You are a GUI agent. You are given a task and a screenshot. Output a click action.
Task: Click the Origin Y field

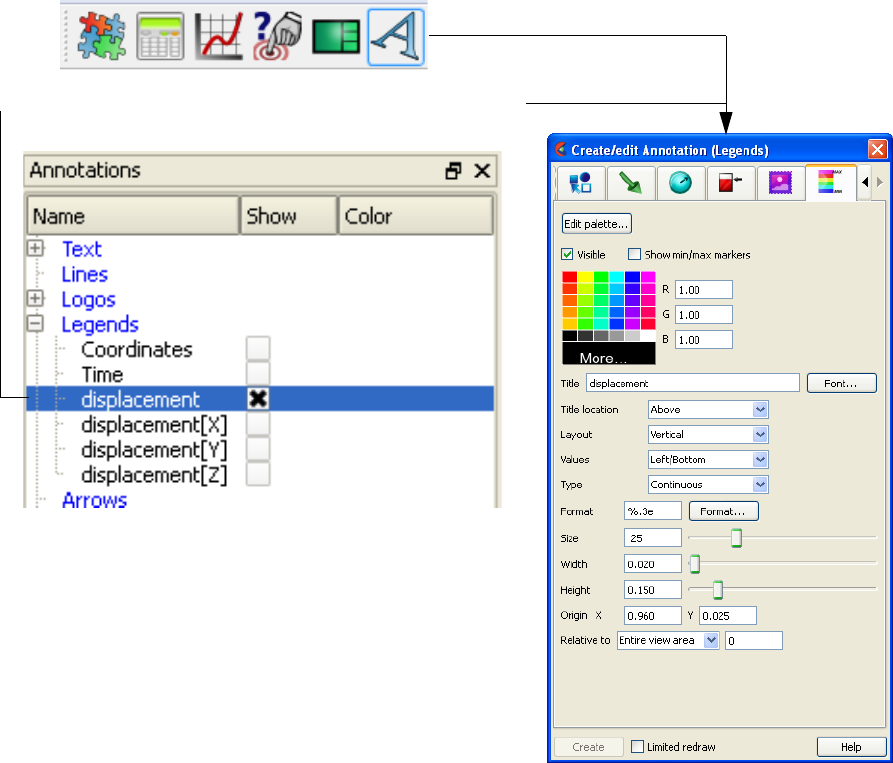coord(728,616)
